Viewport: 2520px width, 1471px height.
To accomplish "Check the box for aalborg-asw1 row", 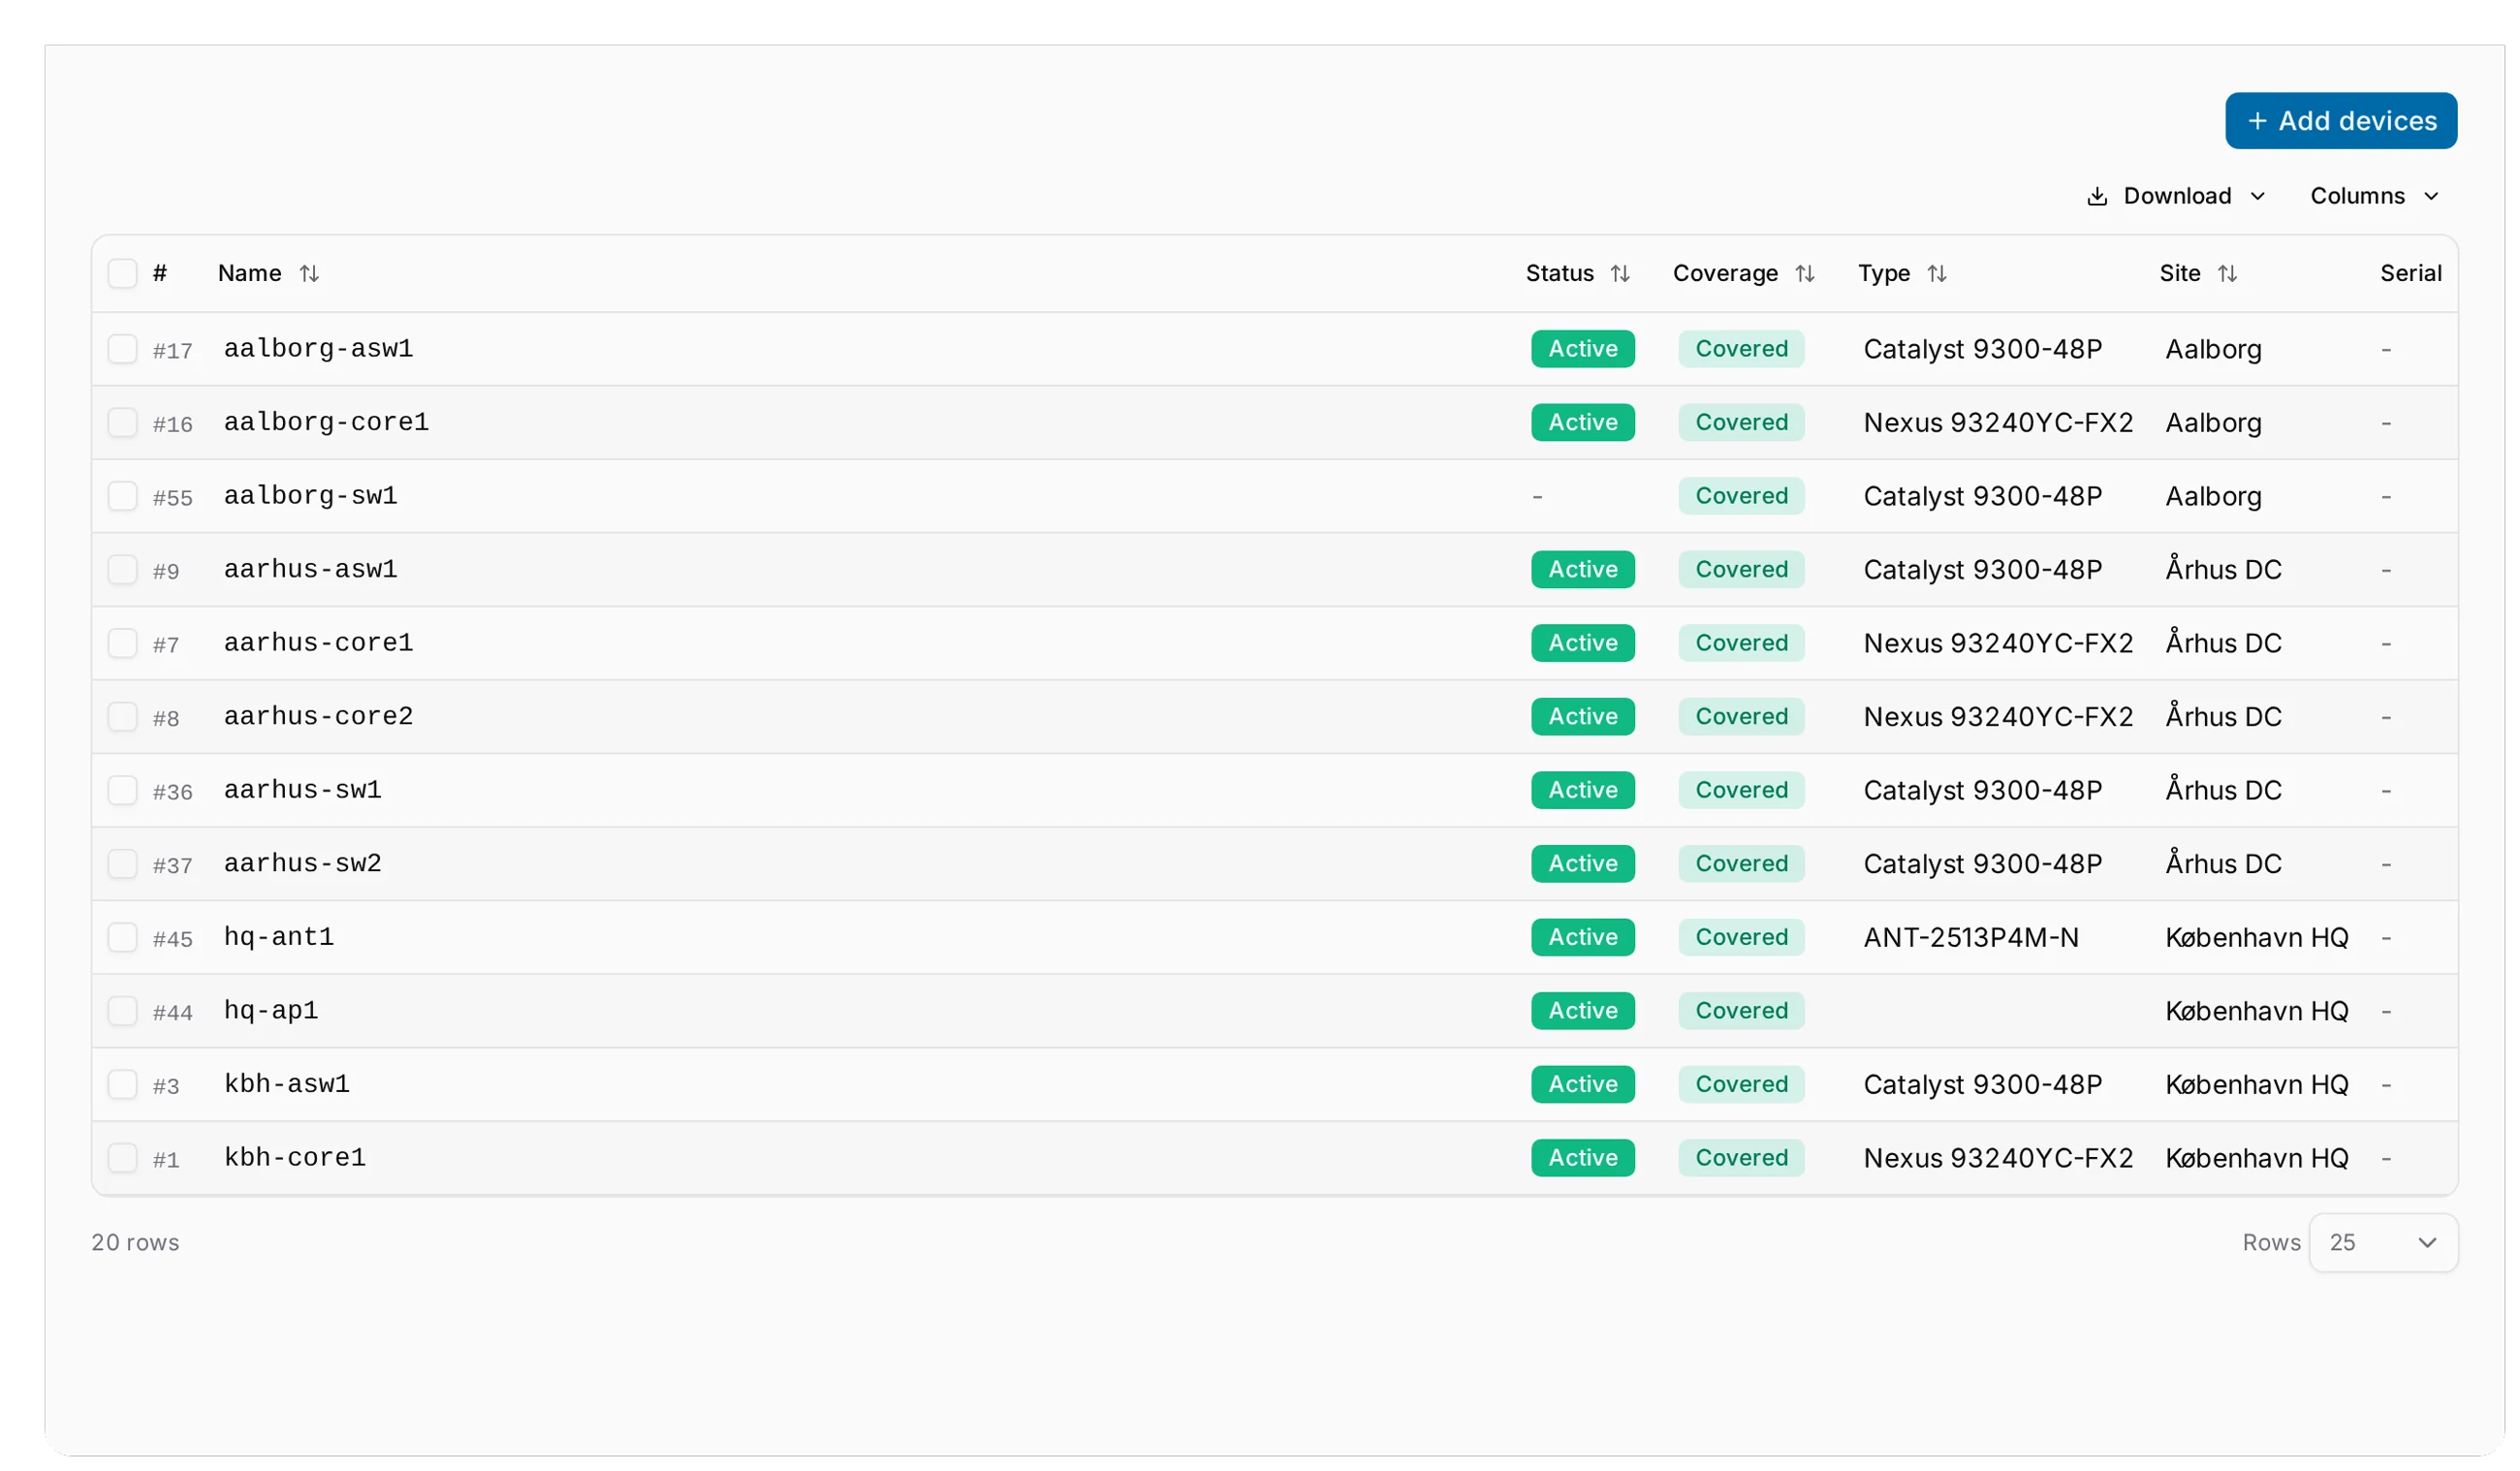I will pyautogui.click(x=122, y=349).
